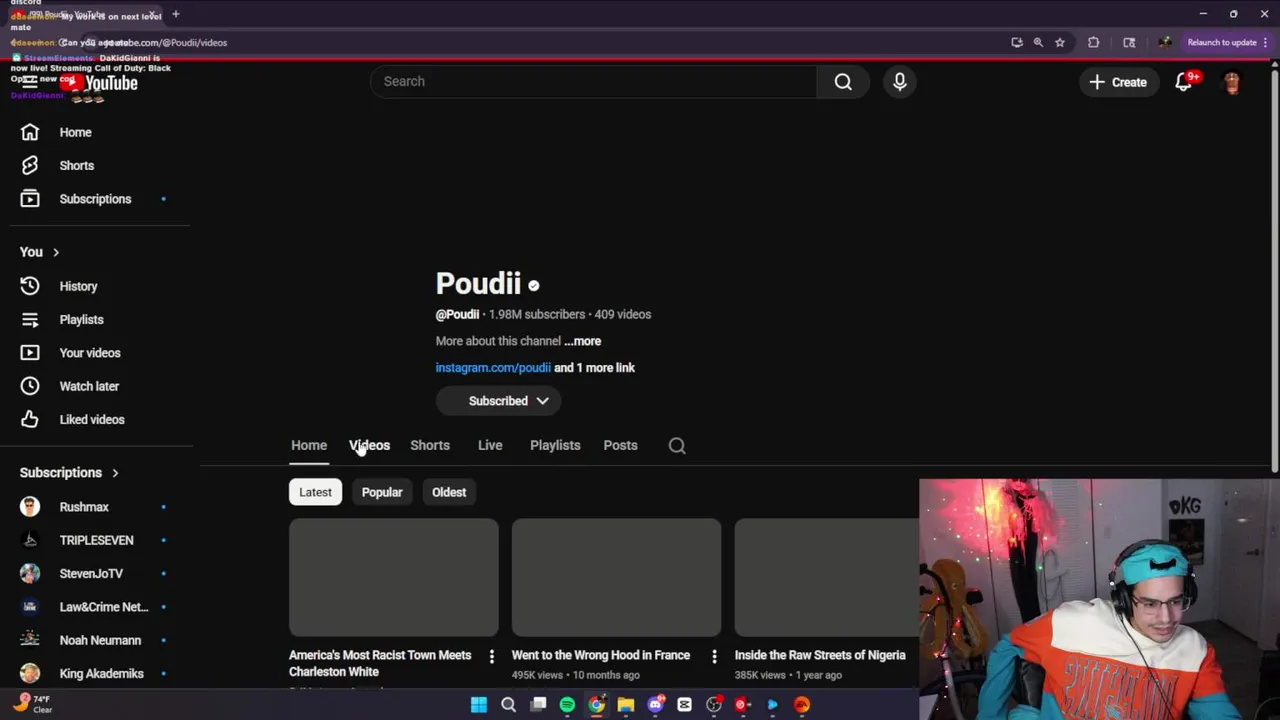Open File Explorer from the taskbar
The image size is (1280, 720).
point(626,705)
